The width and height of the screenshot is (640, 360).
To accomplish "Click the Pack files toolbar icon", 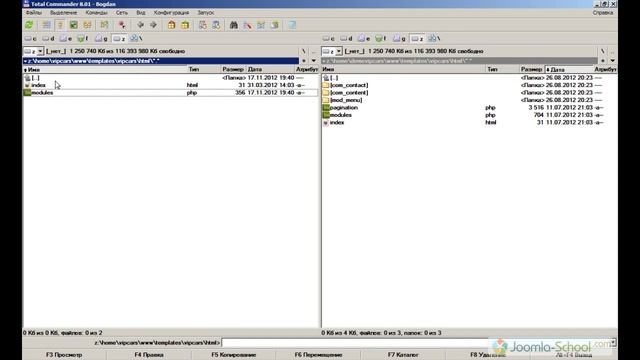I will (171, 25).
